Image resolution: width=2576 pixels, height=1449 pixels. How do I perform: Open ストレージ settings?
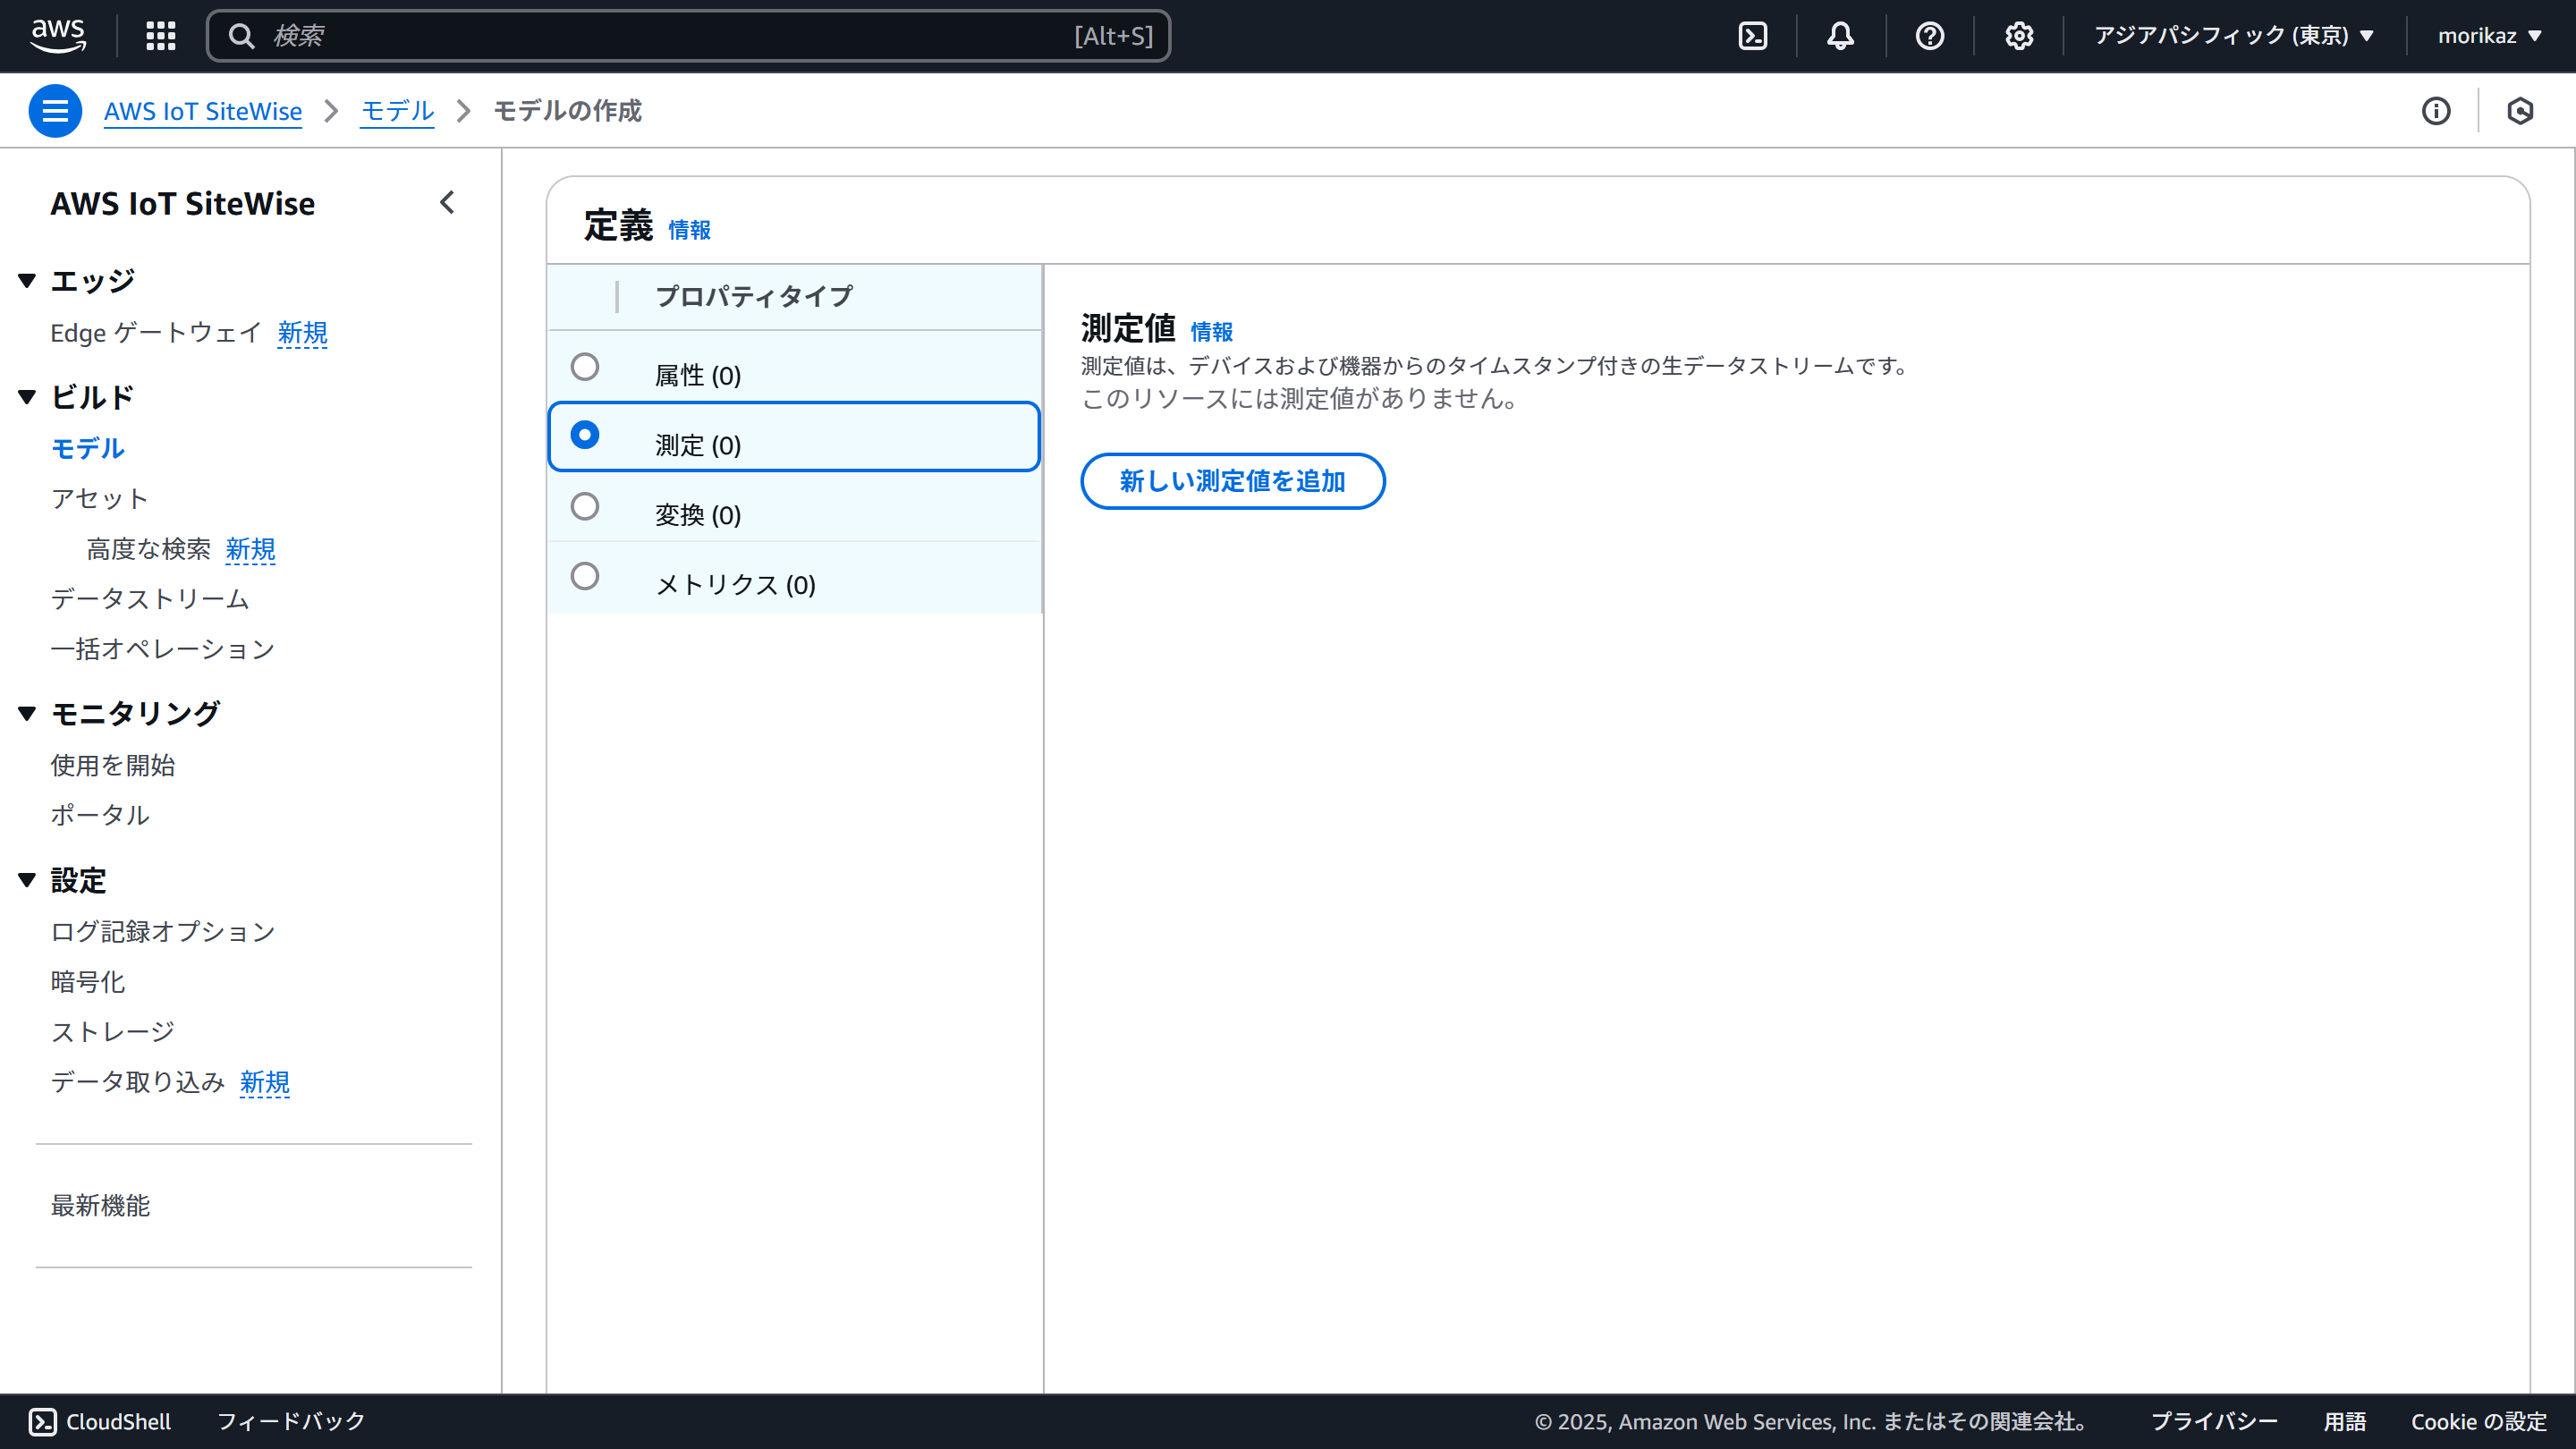[113, 1031]
